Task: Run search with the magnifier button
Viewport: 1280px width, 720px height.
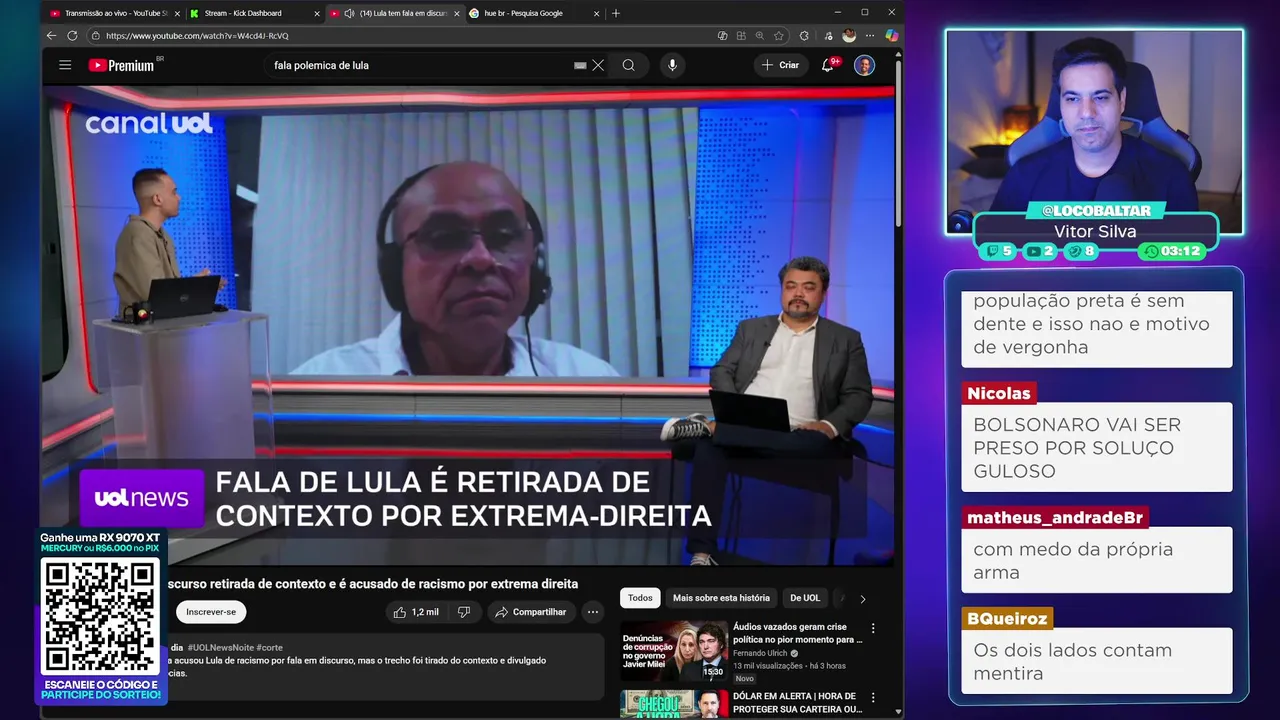Action: 628,65
